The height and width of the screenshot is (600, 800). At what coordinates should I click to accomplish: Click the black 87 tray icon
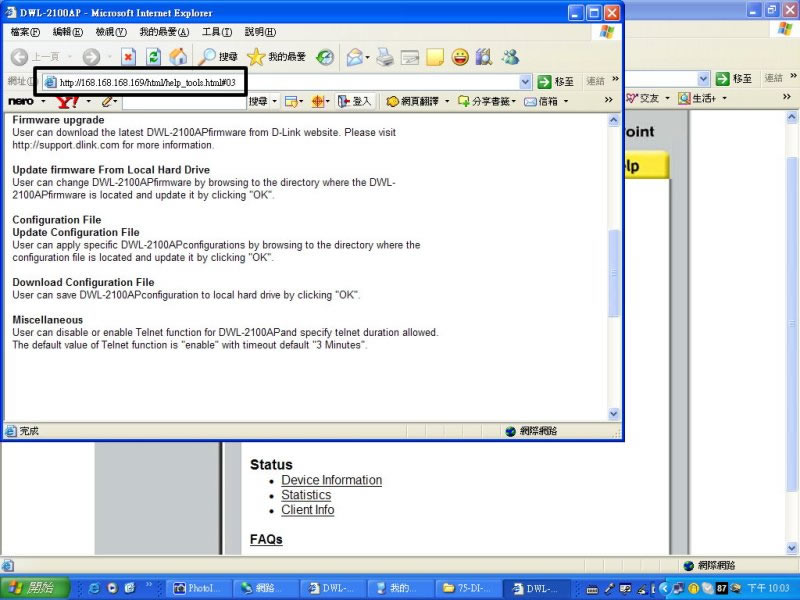tap(721, 588)
